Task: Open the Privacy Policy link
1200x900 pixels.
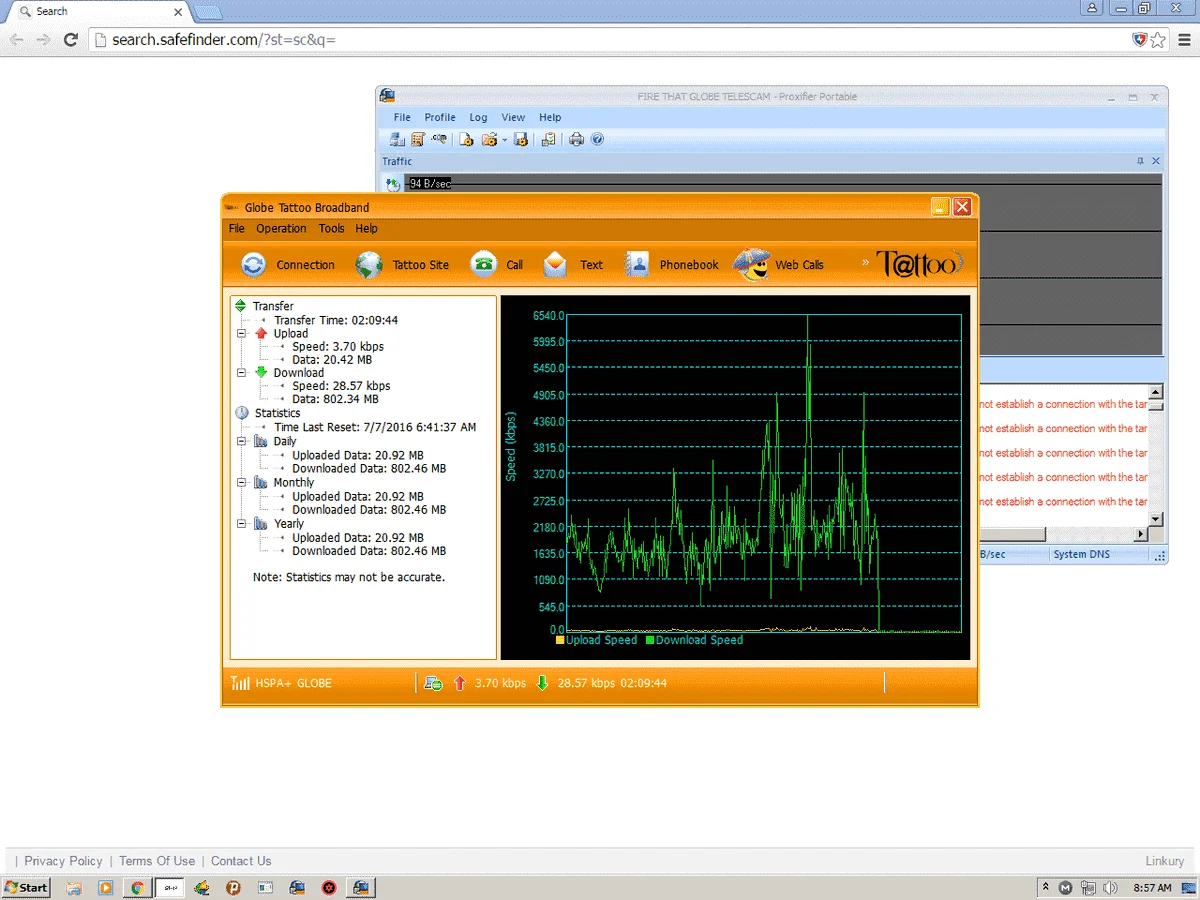Action: (x=64, y=861)
